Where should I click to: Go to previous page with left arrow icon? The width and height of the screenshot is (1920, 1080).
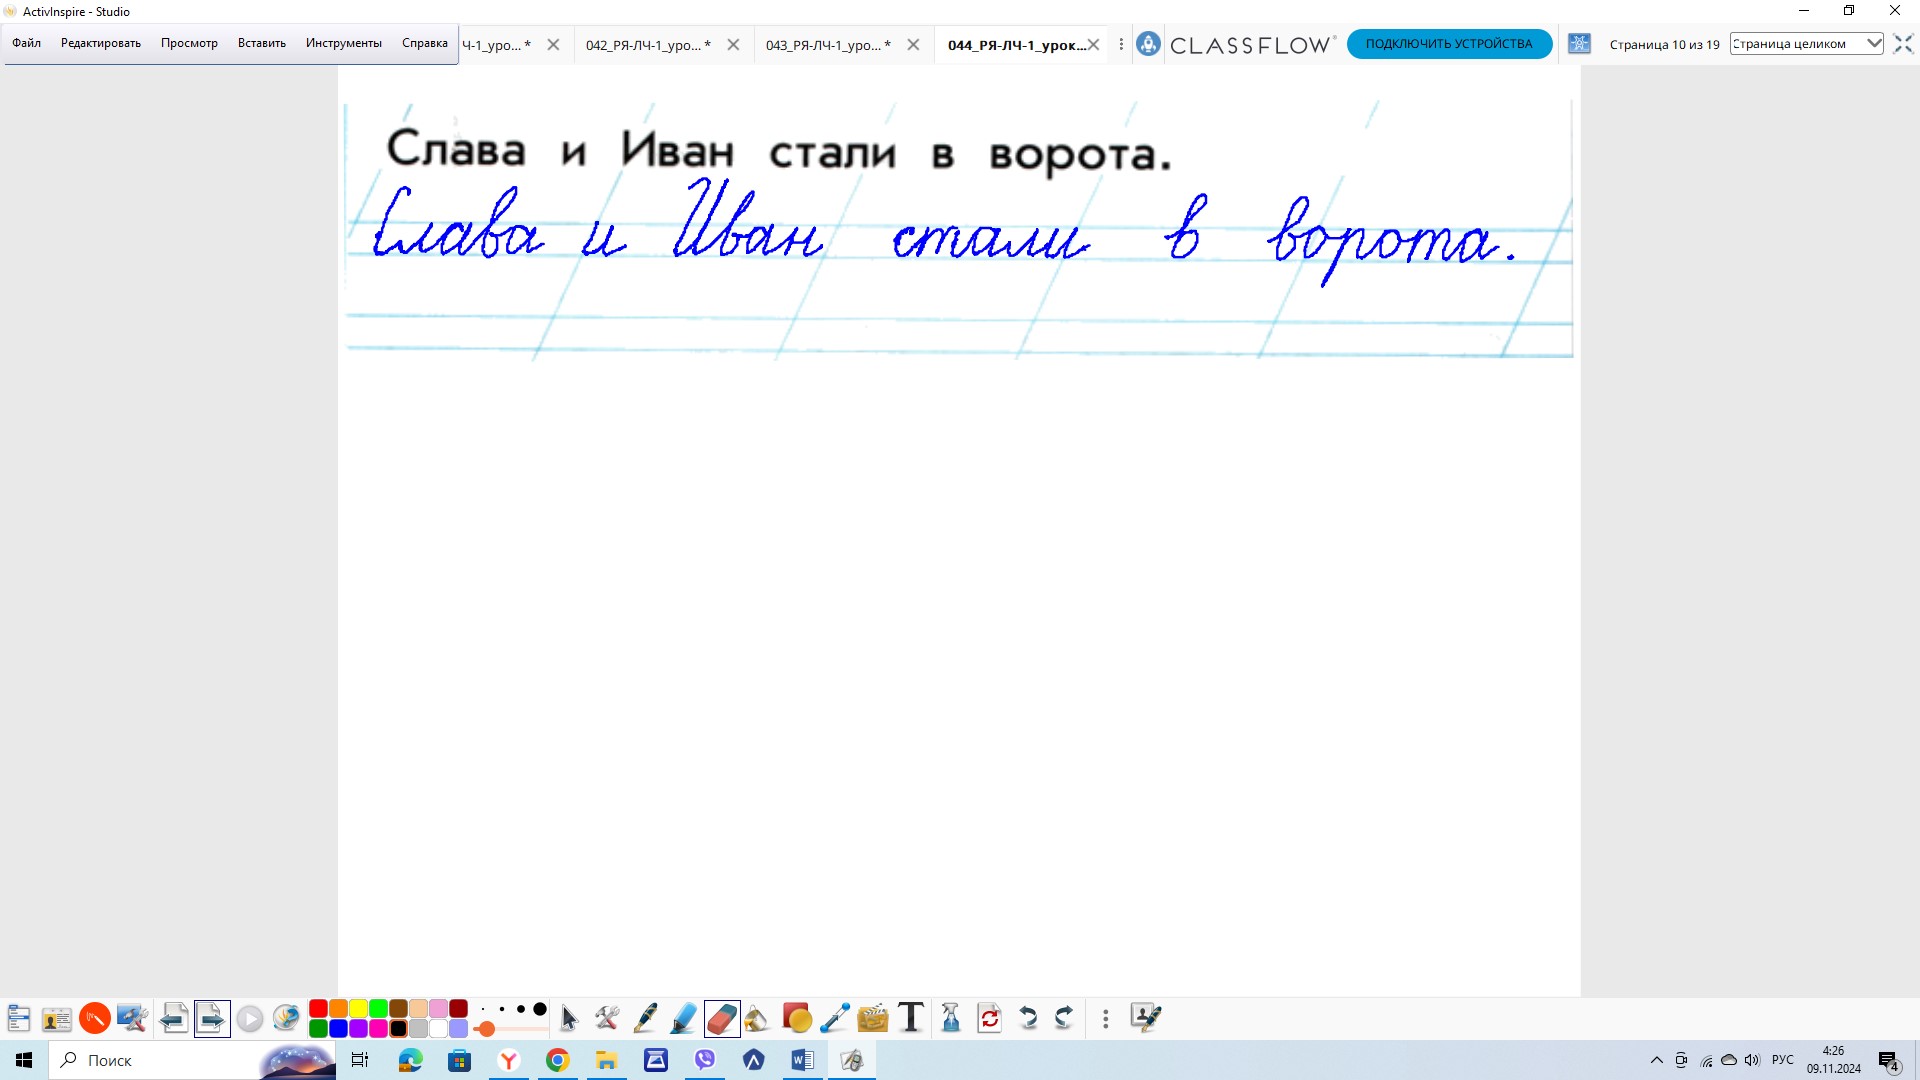(174, 1019)
